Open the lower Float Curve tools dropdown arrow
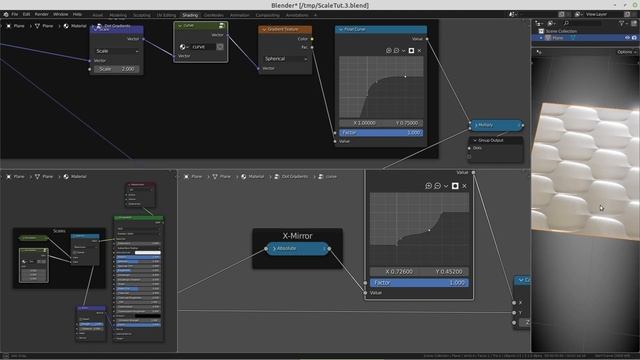Image resolution: width=640 pixels, height=360 pixels. [446, 186]
